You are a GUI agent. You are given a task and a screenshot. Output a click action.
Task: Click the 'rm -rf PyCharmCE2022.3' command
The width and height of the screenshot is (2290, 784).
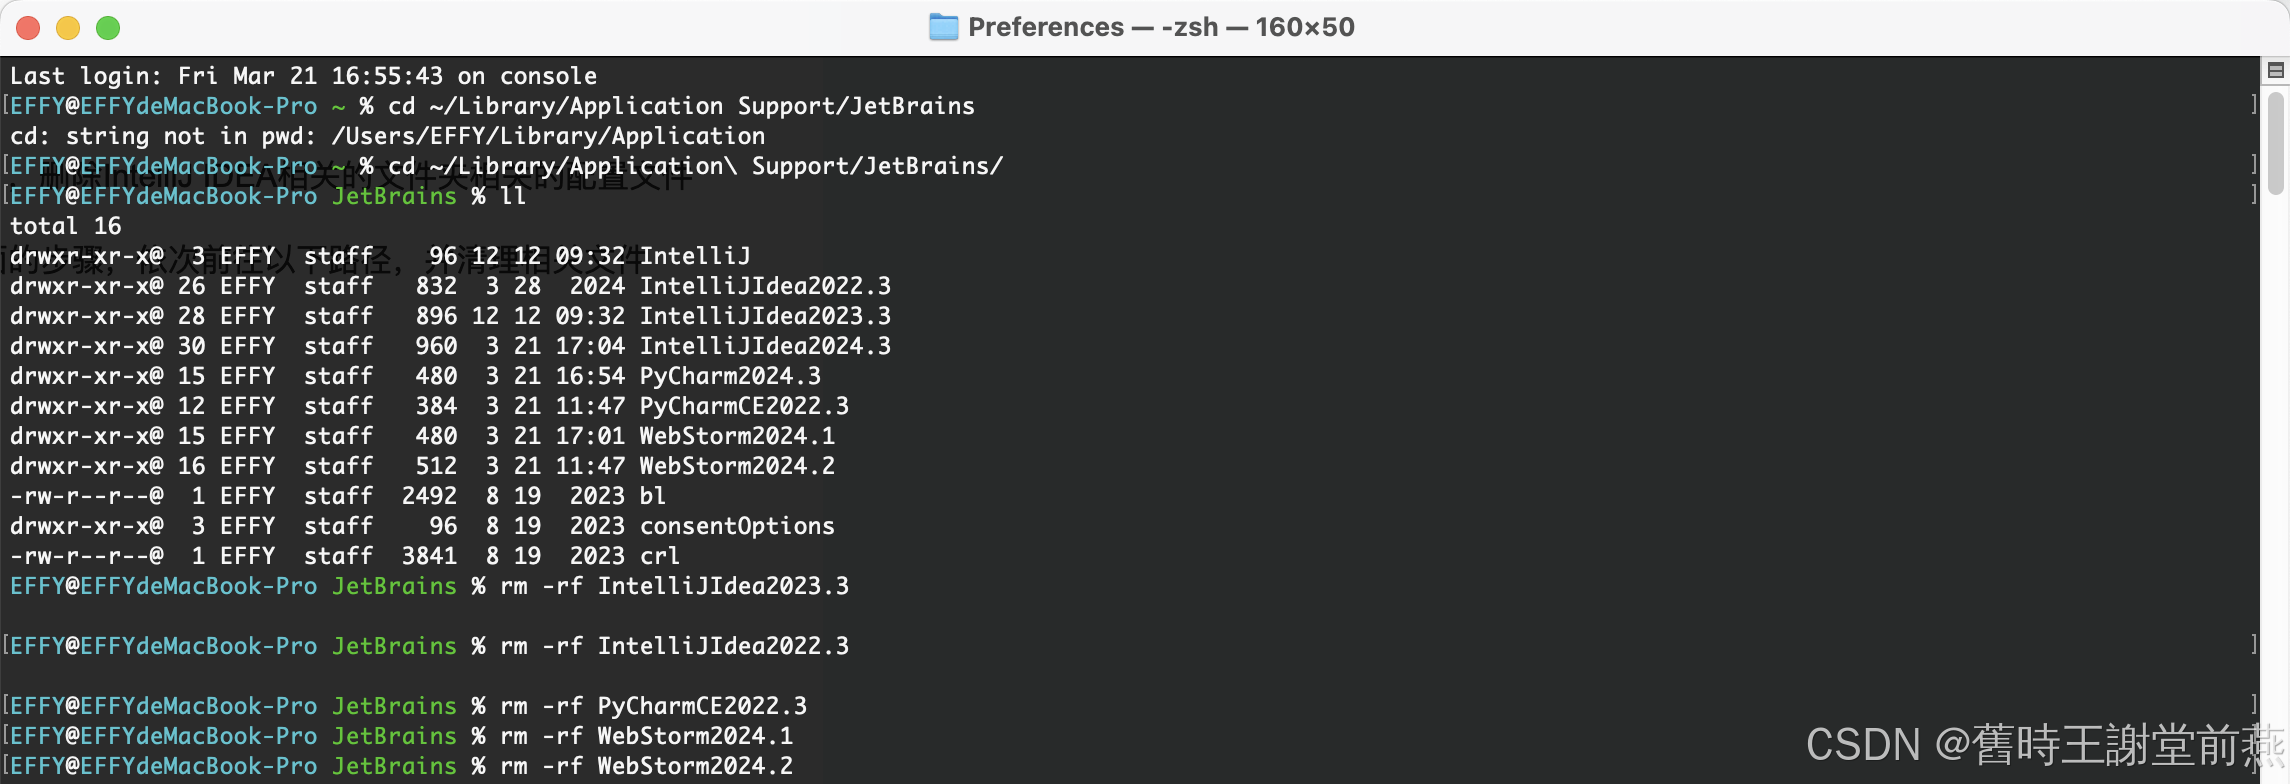(x=653, y=706)
